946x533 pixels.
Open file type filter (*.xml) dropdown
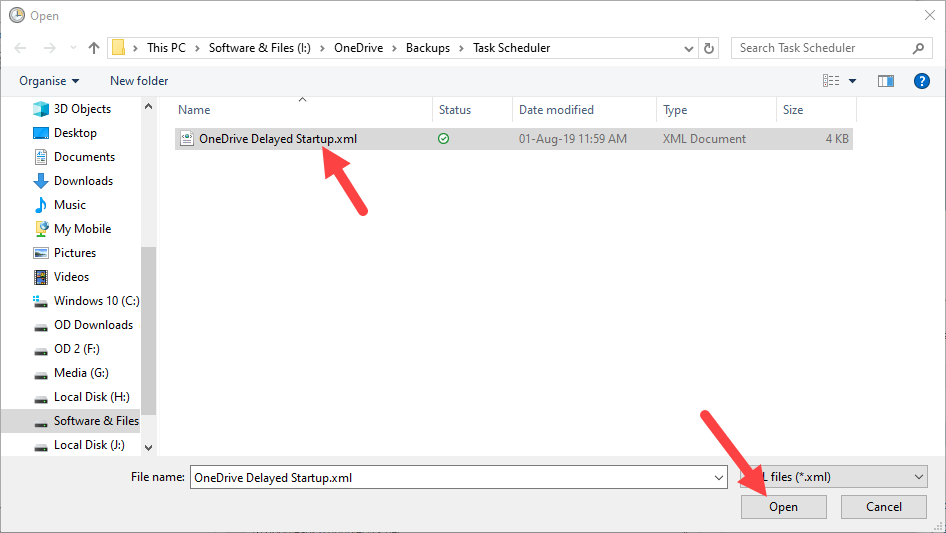[x=833, y=477]
